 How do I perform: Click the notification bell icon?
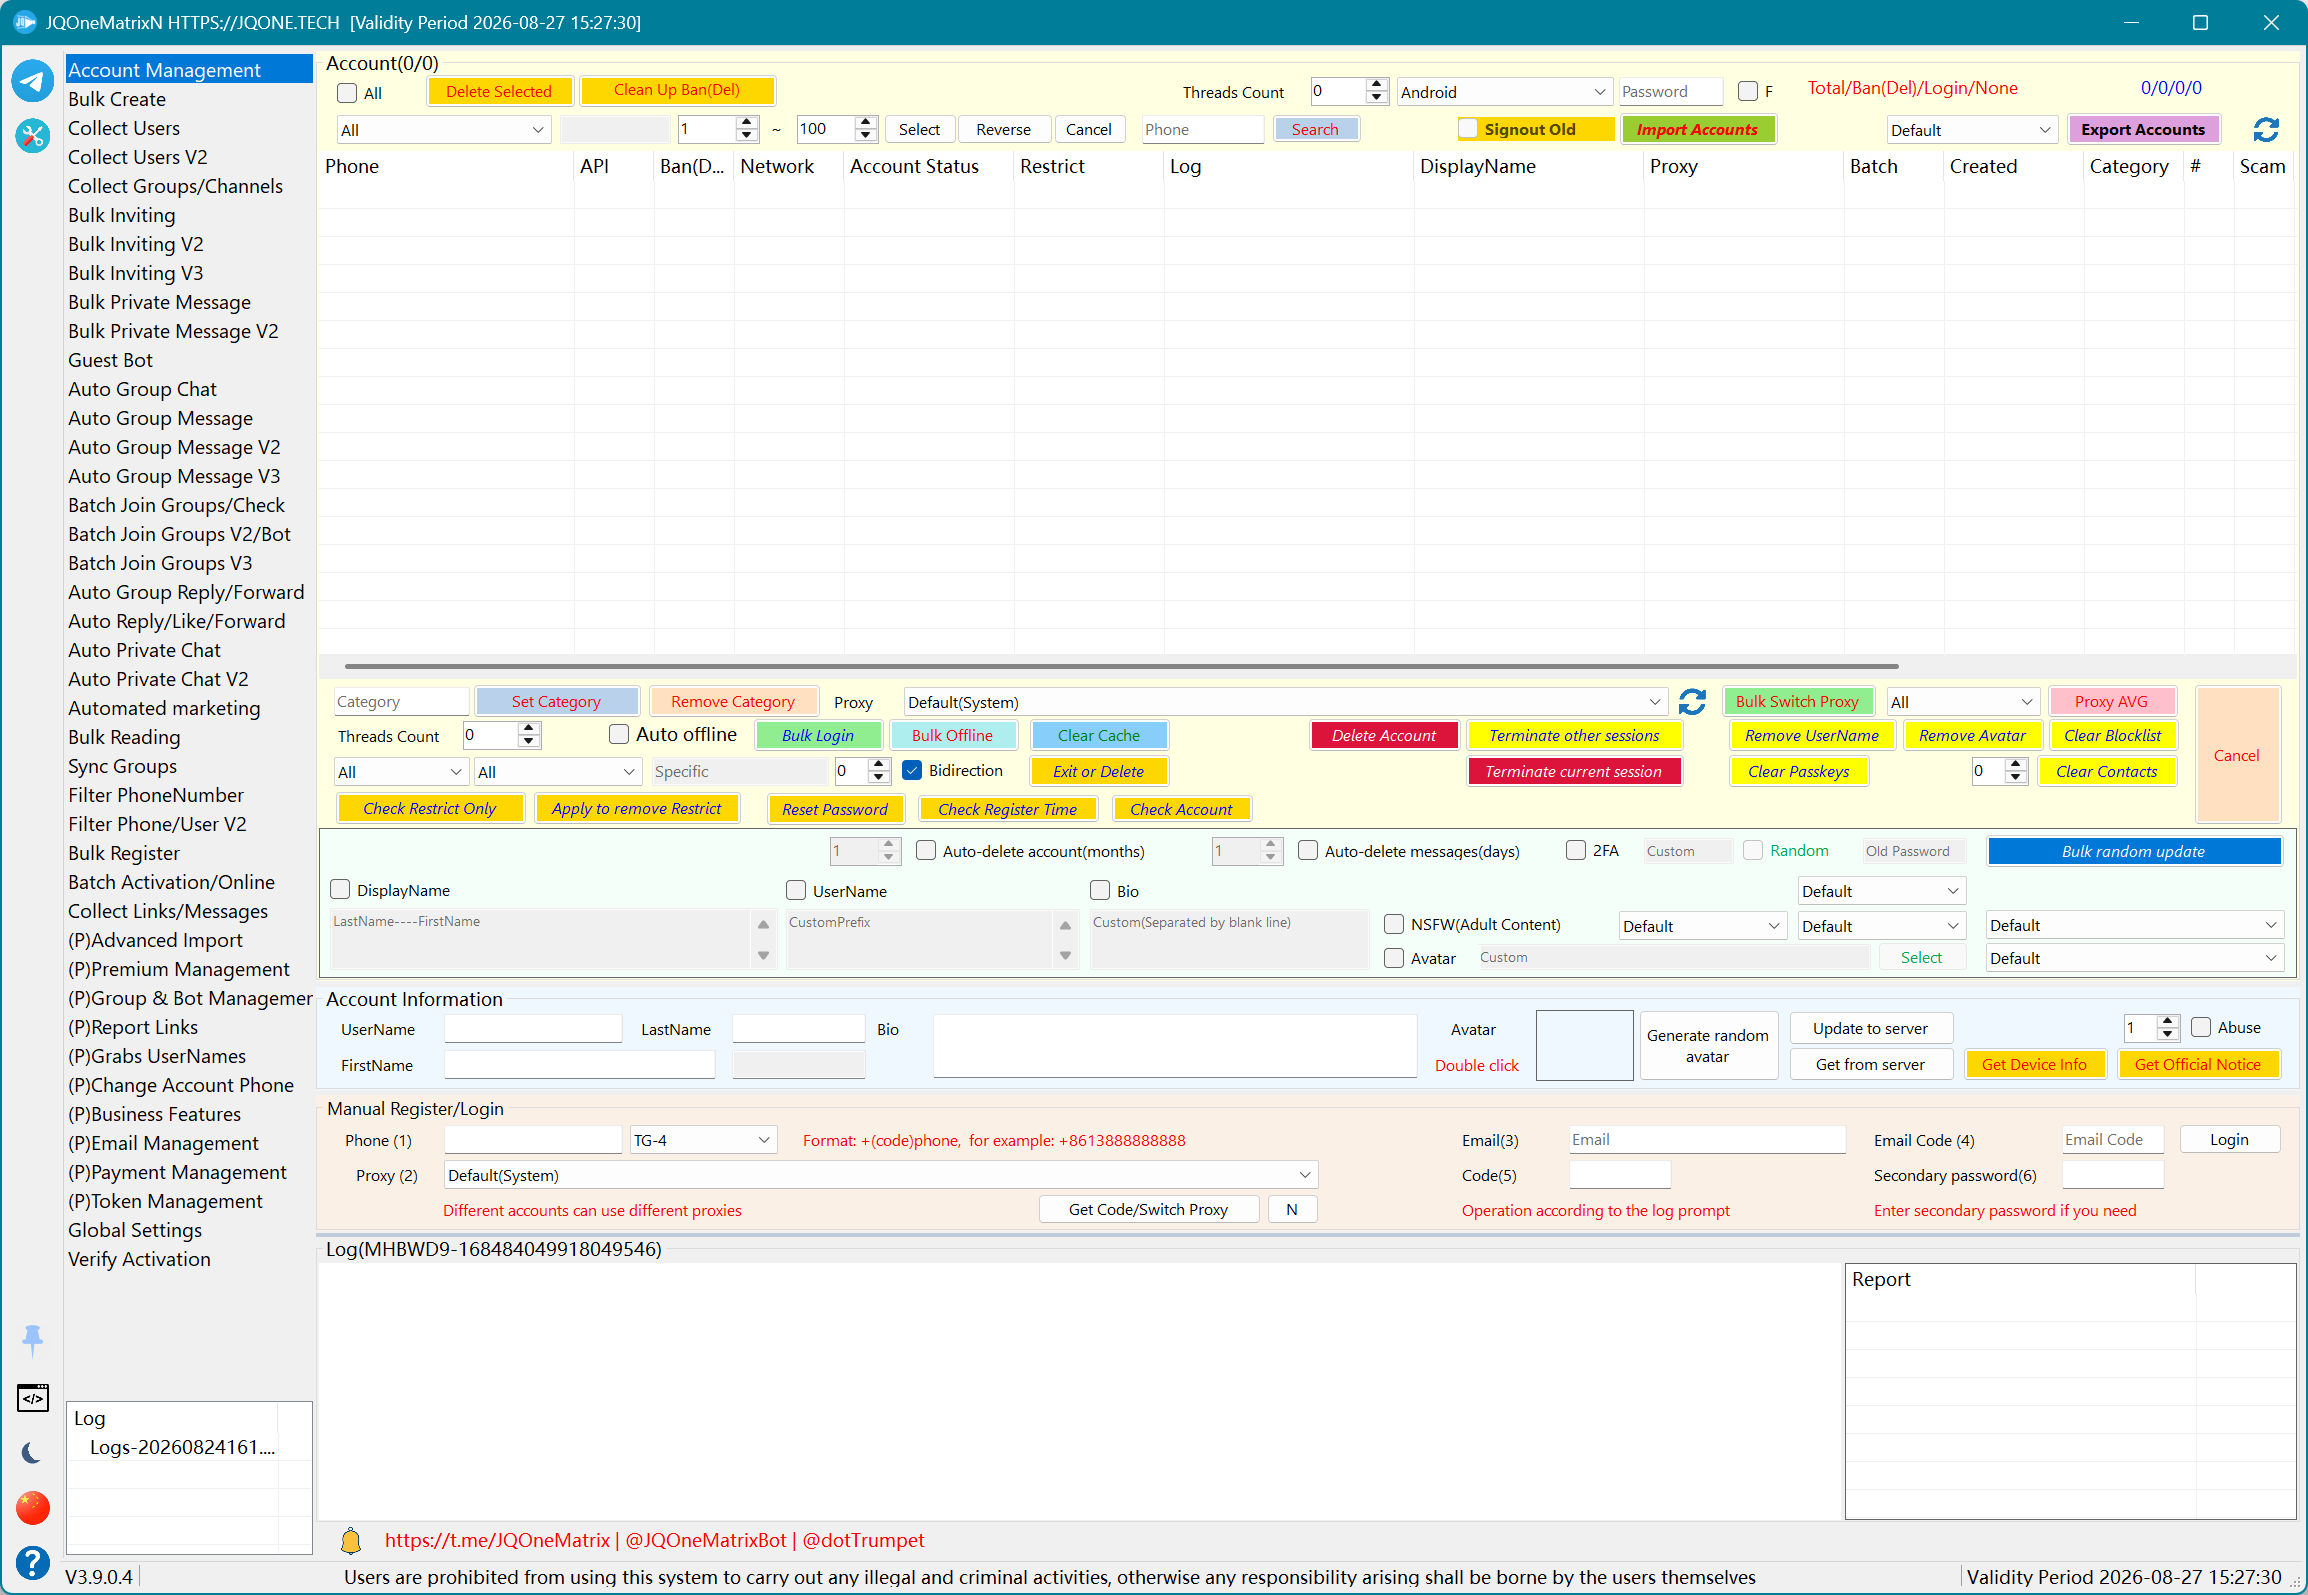pyautogui.click(x=351, y=1541)
